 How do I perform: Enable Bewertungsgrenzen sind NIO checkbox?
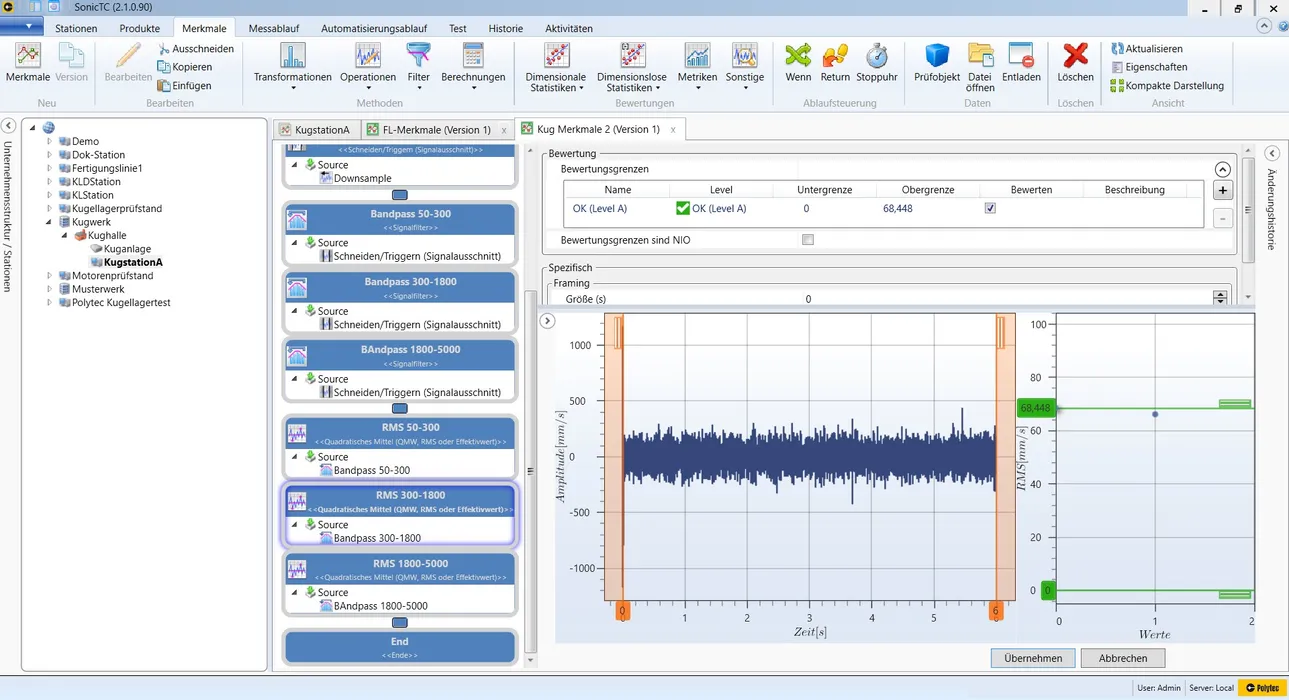tap(808, 240)
